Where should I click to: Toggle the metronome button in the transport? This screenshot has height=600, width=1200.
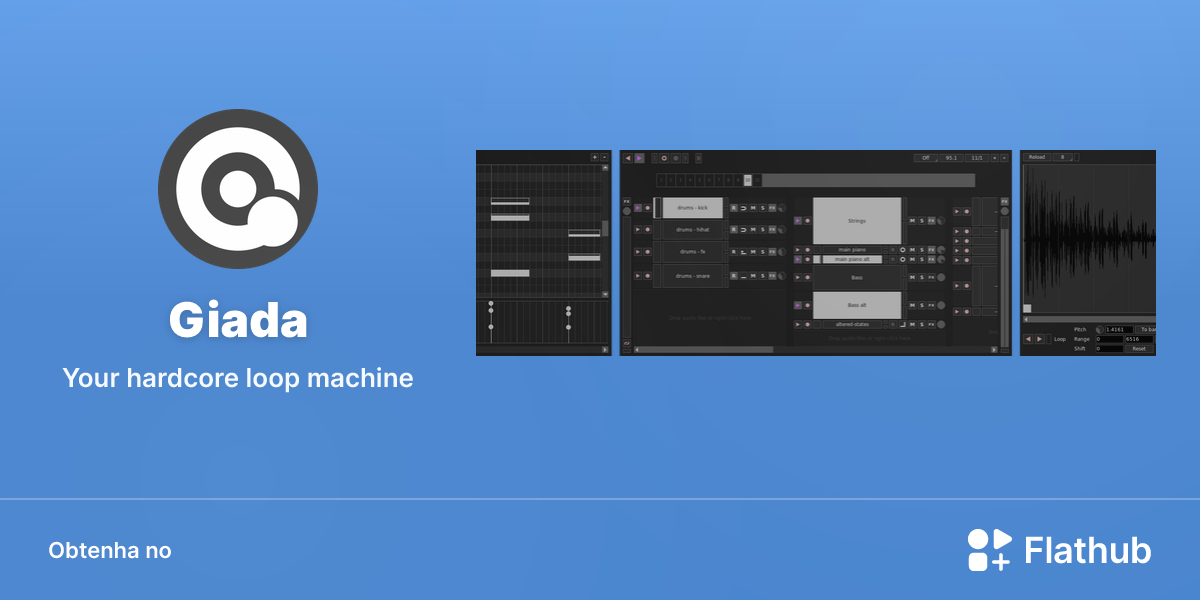pyautogui.click(x=698, y=158)
